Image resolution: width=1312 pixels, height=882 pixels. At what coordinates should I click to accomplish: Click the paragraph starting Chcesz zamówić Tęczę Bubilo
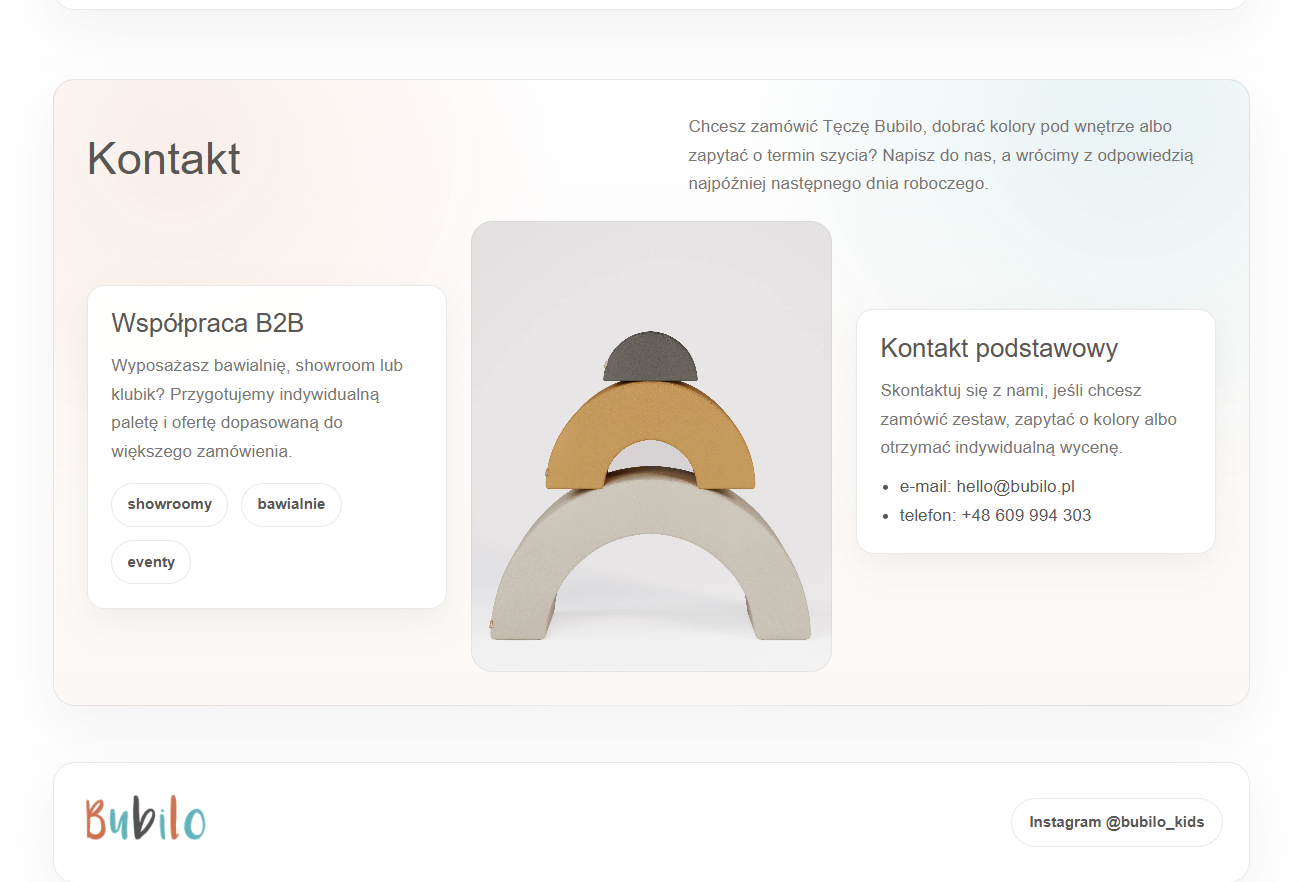(941, 155)
